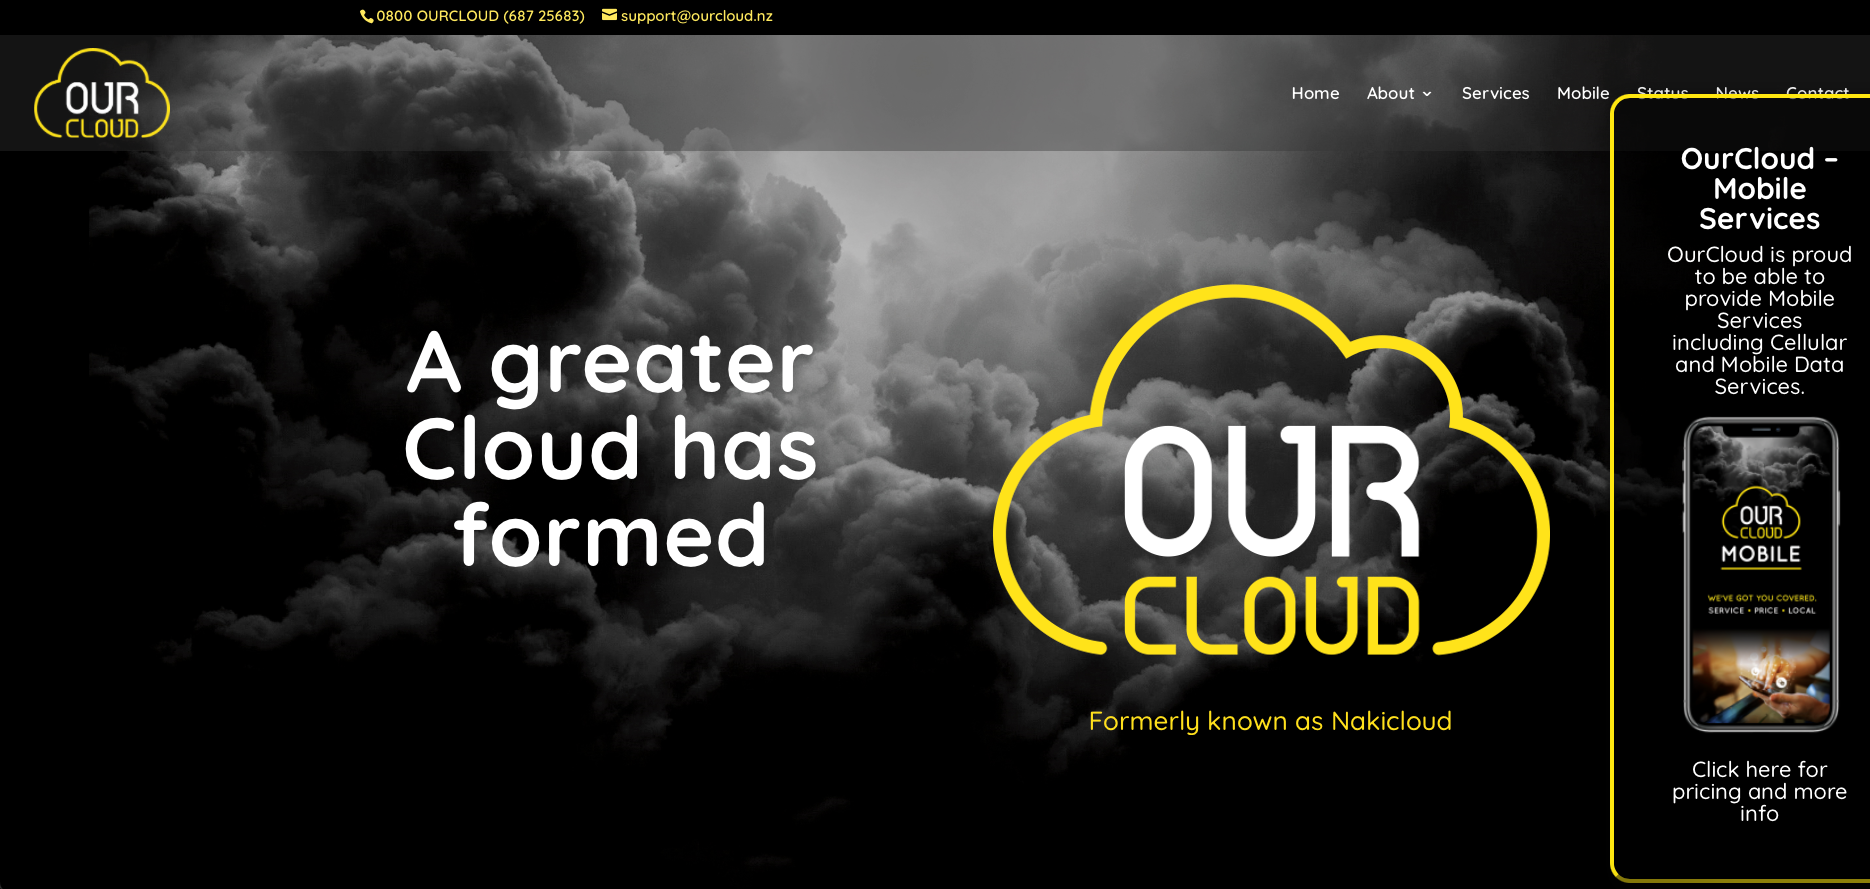Click the envelope email icon
This screenshot has width=1870, height=889.
[609, 15]
